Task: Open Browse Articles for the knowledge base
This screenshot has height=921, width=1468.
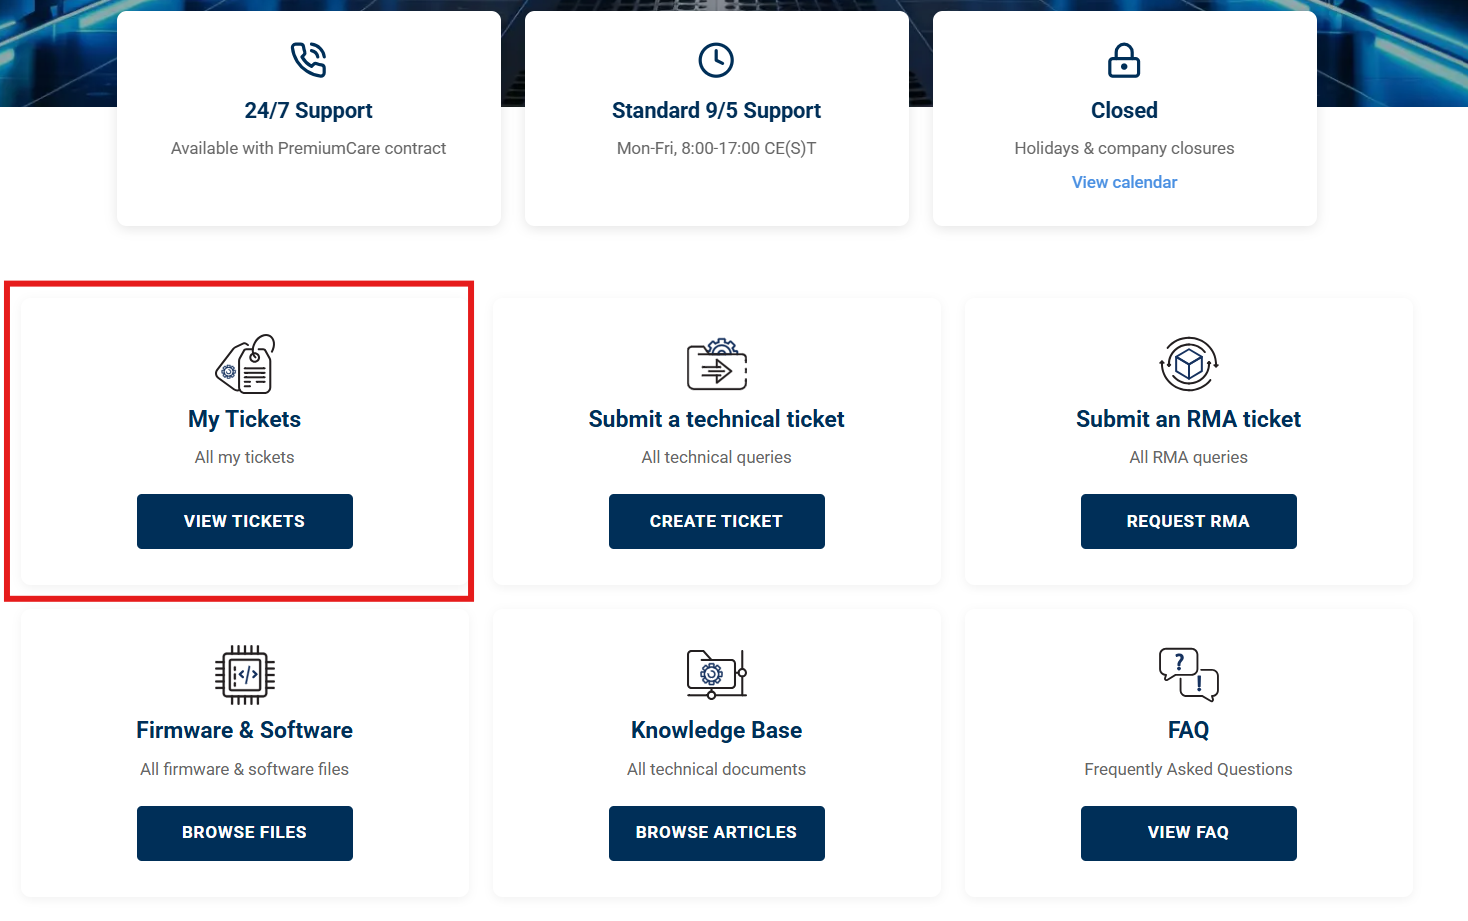Action: [716, 833]
